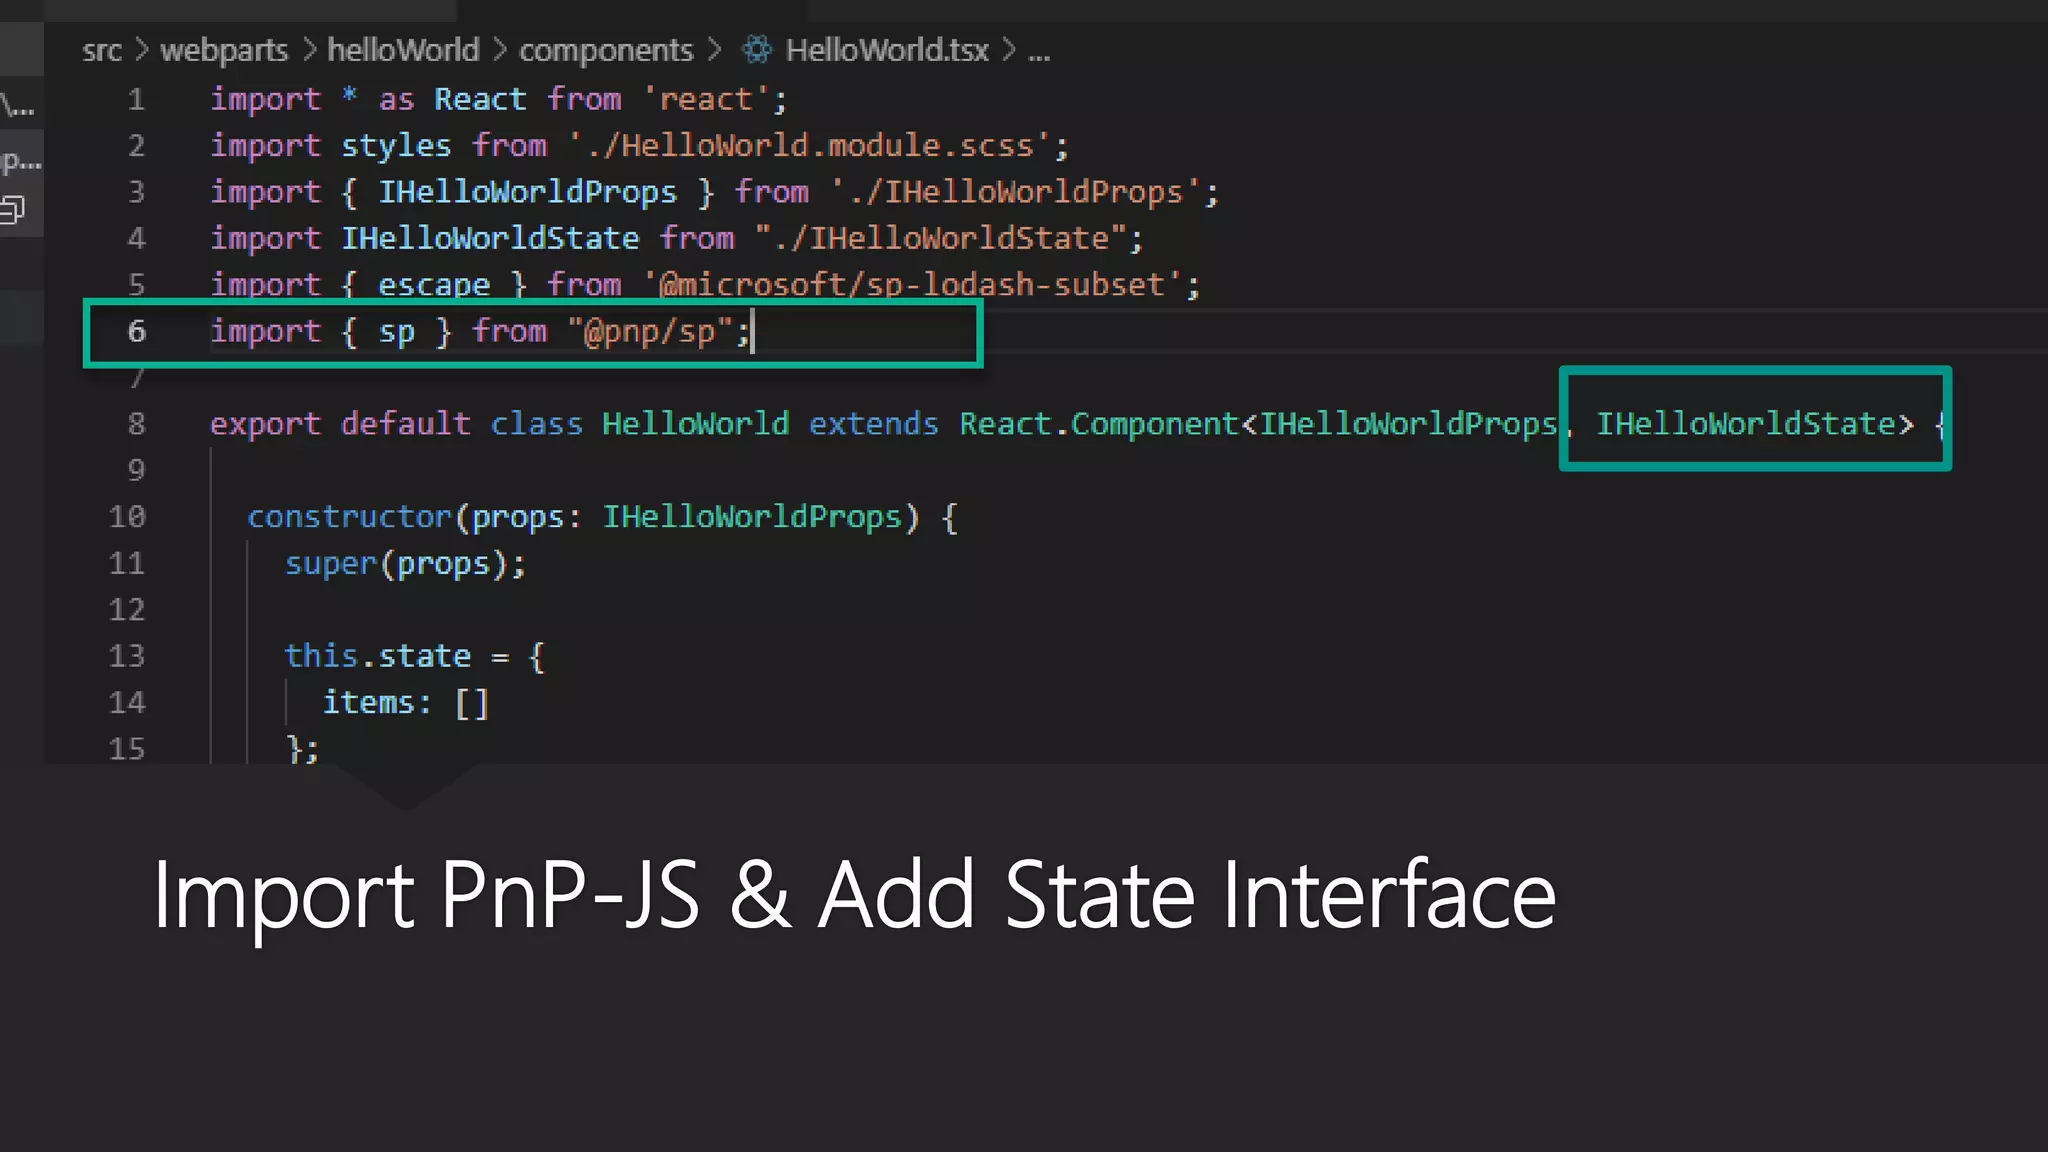
Task: Click 'React.Component' on line 8
Action: click(1099, 424)
